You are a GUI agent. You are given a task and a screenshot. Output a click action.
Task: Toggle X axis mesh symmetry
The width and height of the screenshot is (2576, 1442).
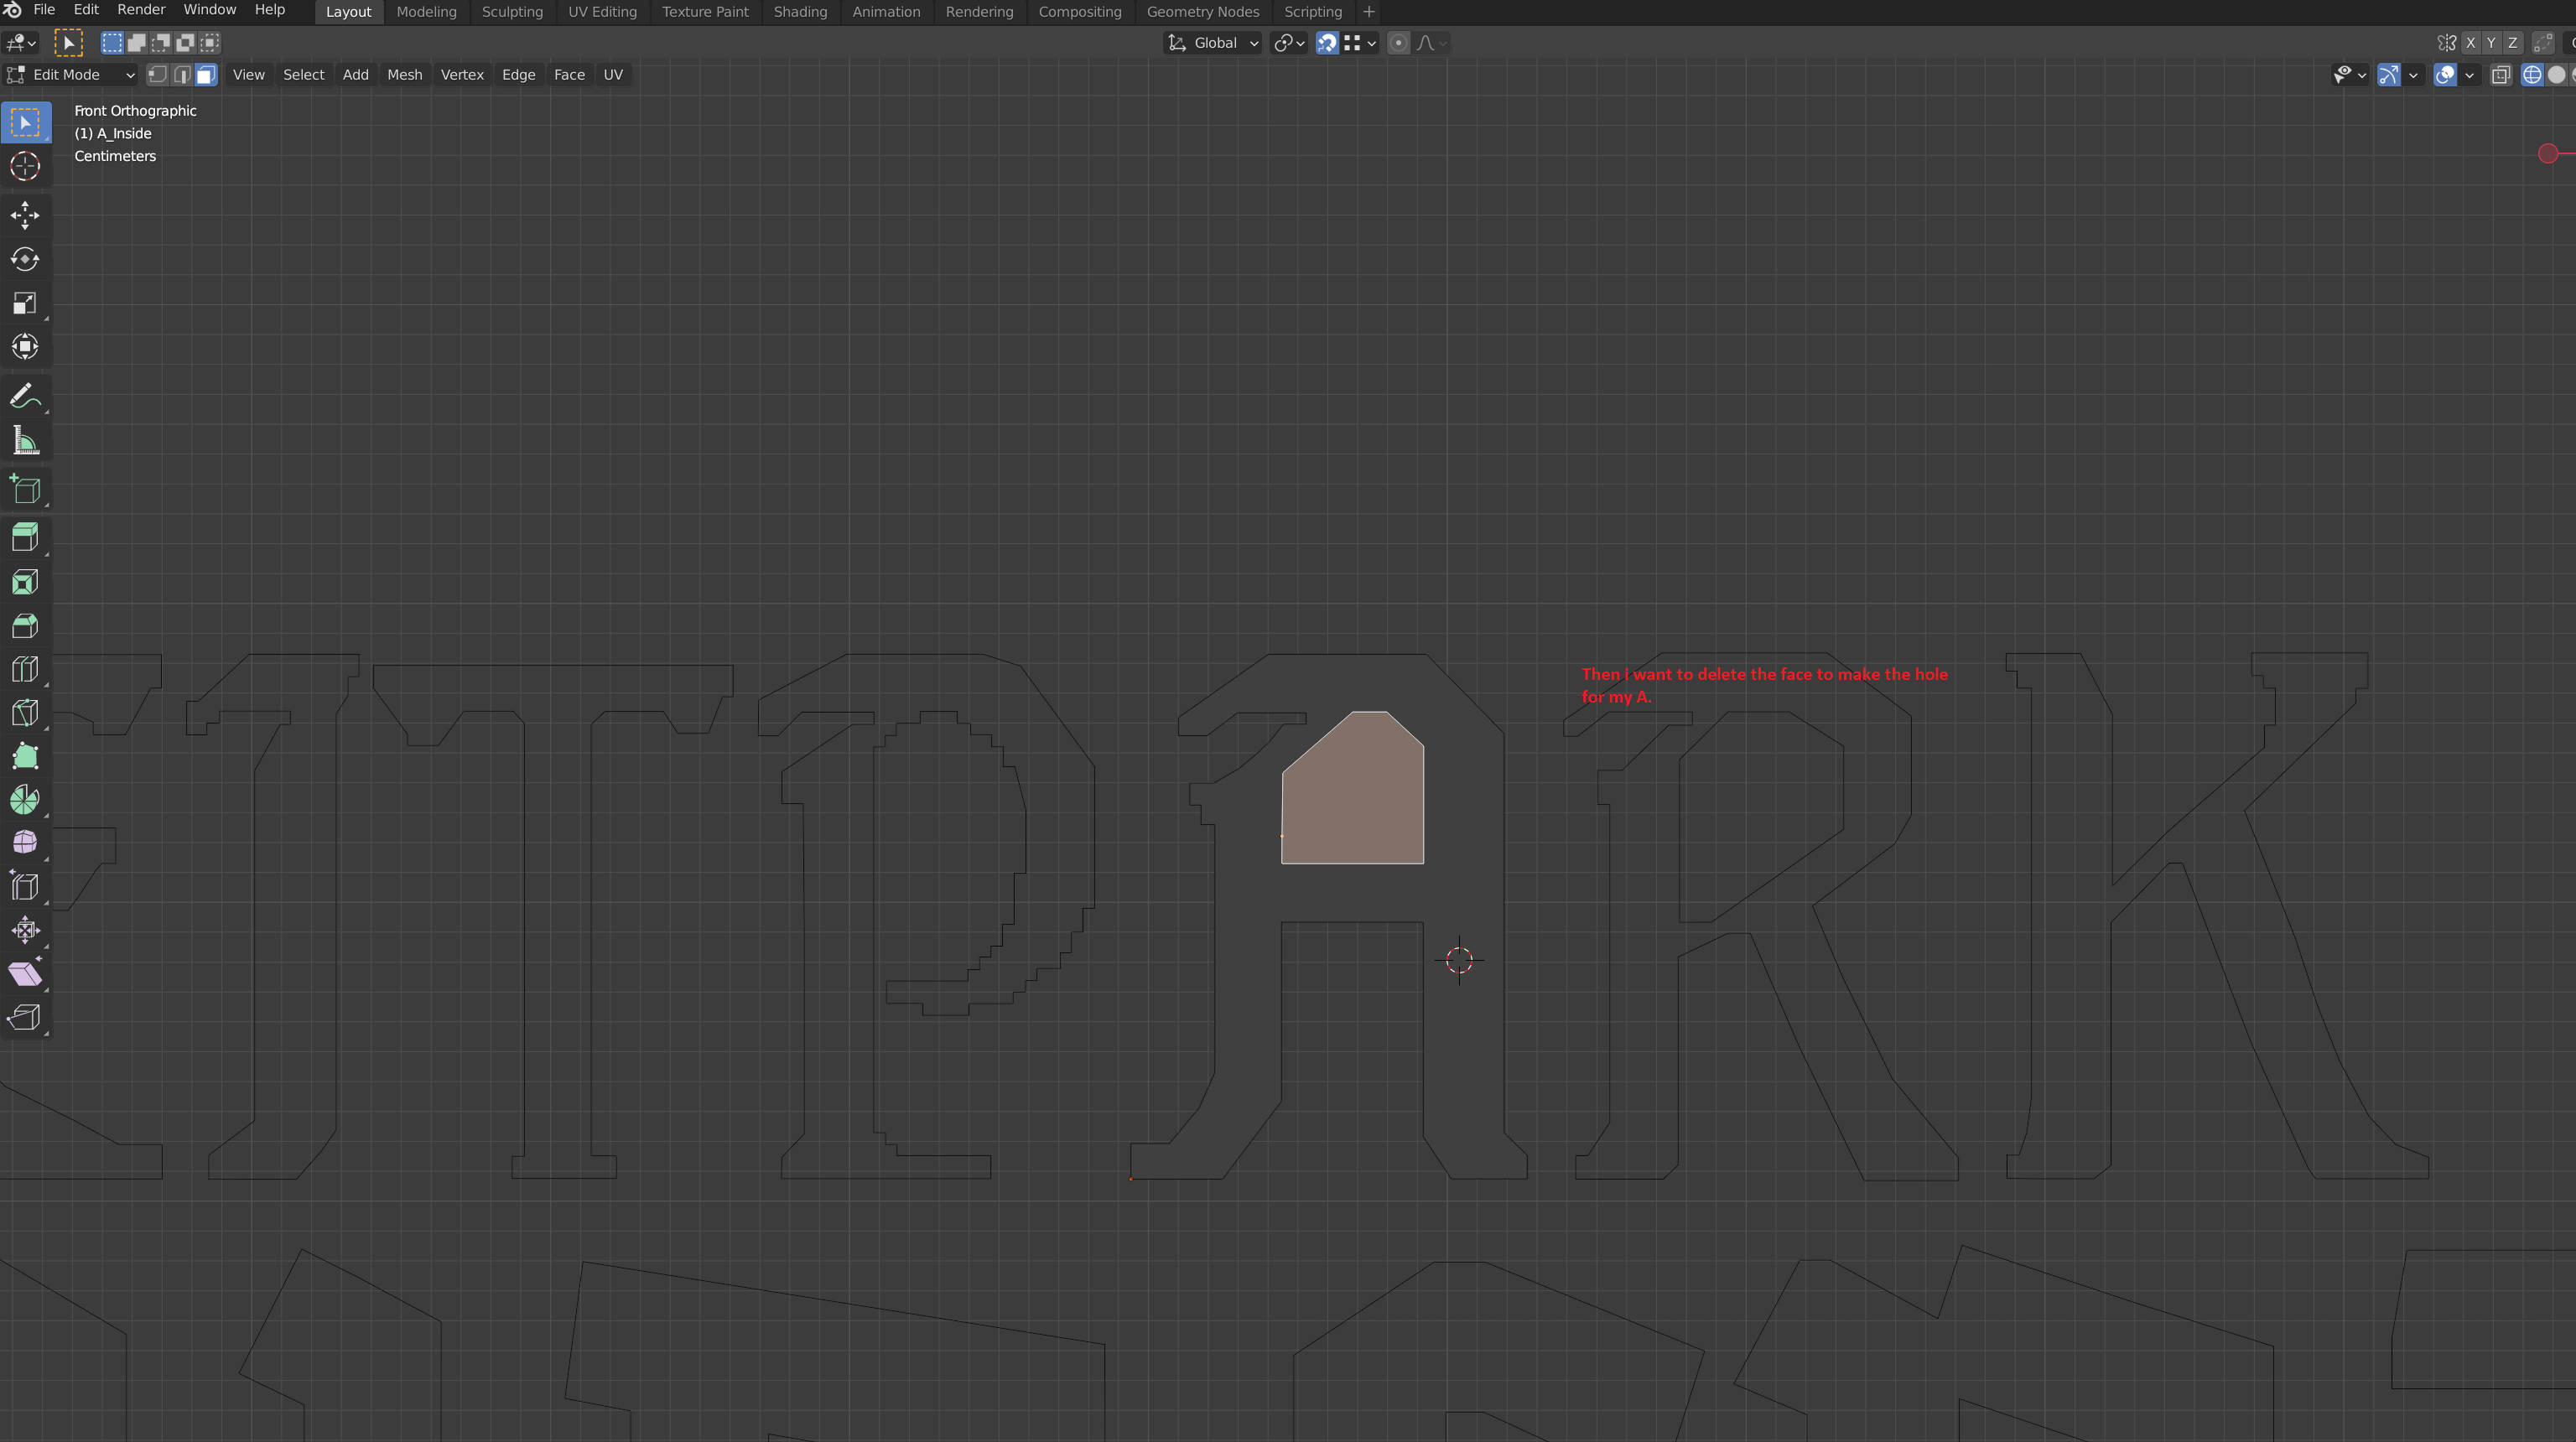tap(2470, 43)
